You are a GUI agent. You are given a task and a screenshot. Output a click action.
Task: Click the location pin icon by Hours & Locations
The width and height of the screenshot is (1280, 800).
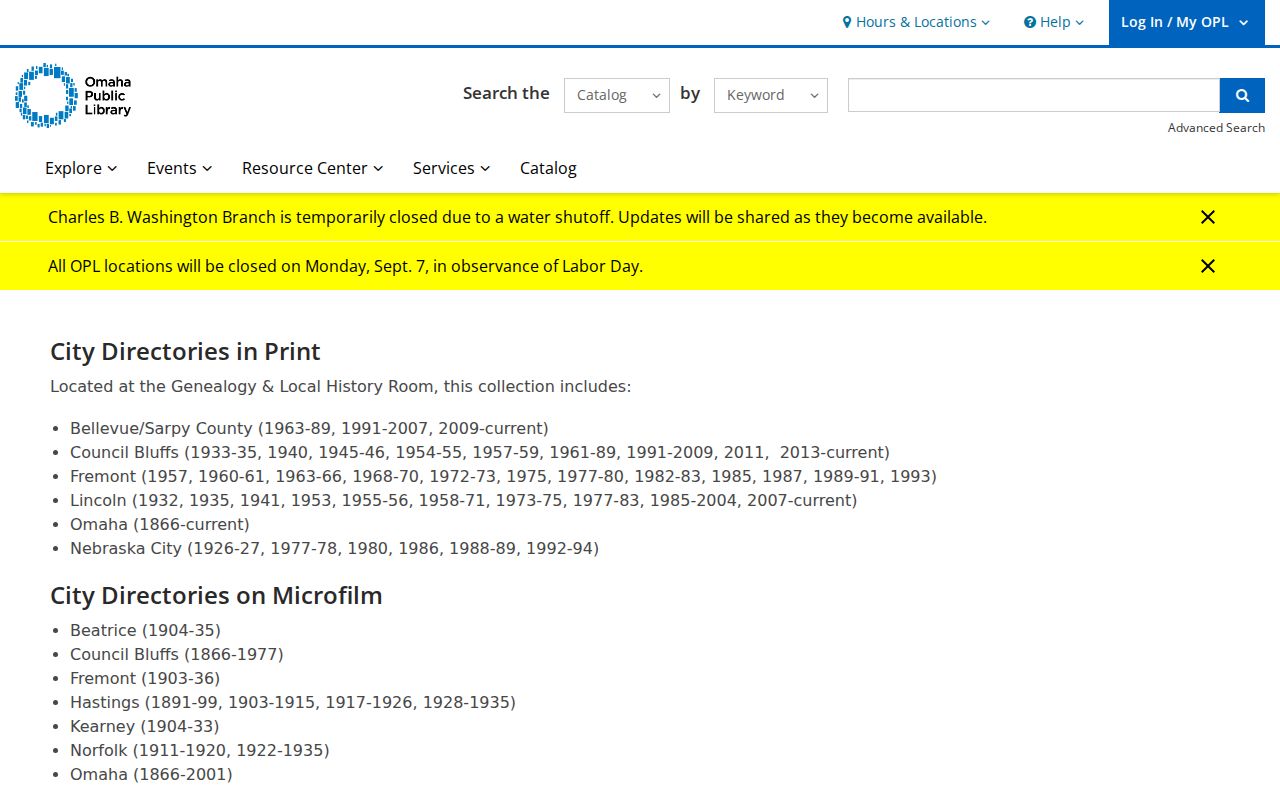click(x=847, y=22)
